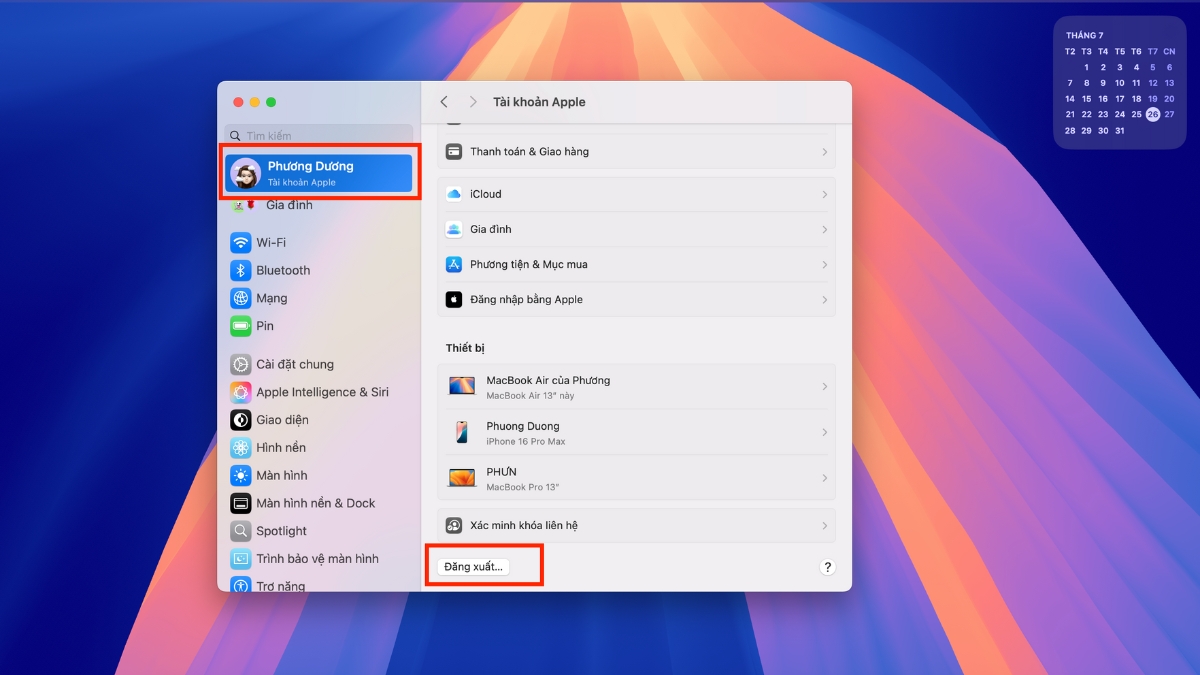This screenshot has width=1200, height=675.
Task: Click the Phương Dương profile avatar
Action: tap(245, 173)
